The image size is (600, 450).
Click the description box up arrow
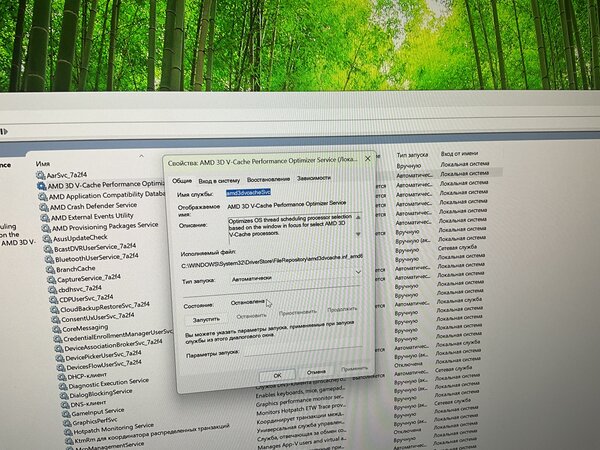[x=358, y=217]
